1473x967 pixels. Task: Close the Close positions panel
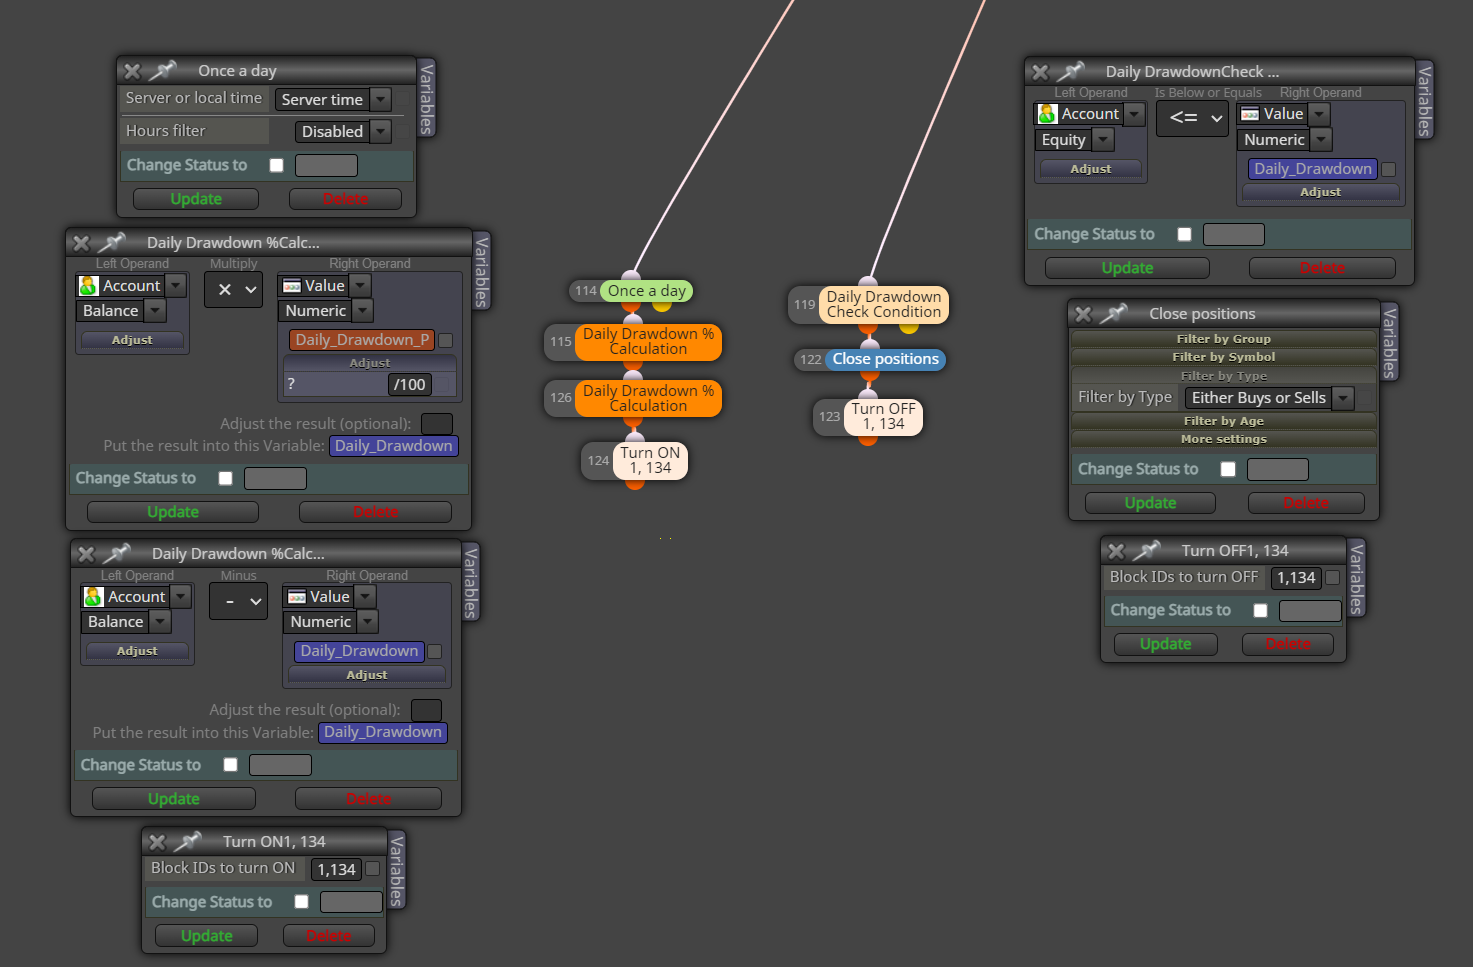click(x=1083, y=314)
